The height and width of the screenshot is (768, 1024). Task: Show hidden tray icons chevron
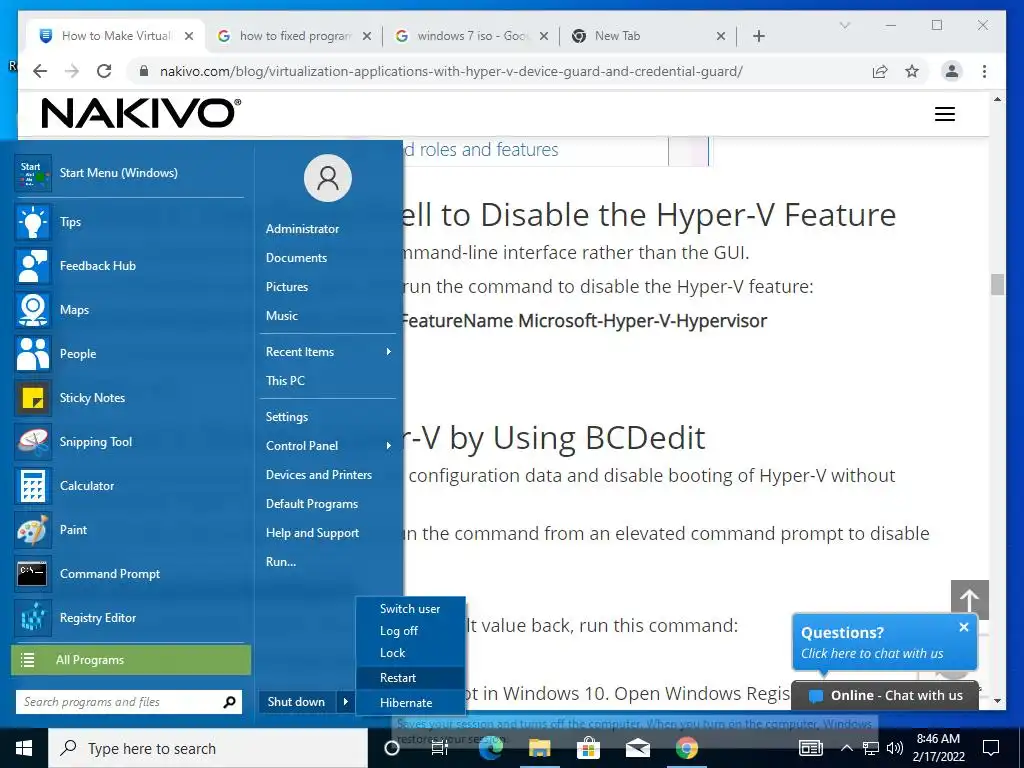(846, 748)
